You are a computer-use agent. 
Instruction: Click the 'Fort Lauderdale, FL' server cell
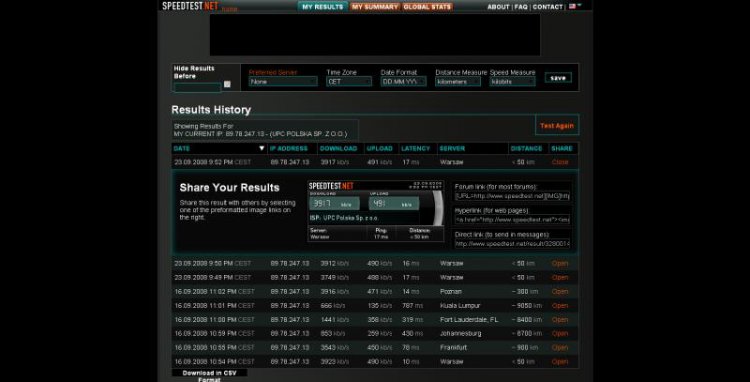pos(469,319)
